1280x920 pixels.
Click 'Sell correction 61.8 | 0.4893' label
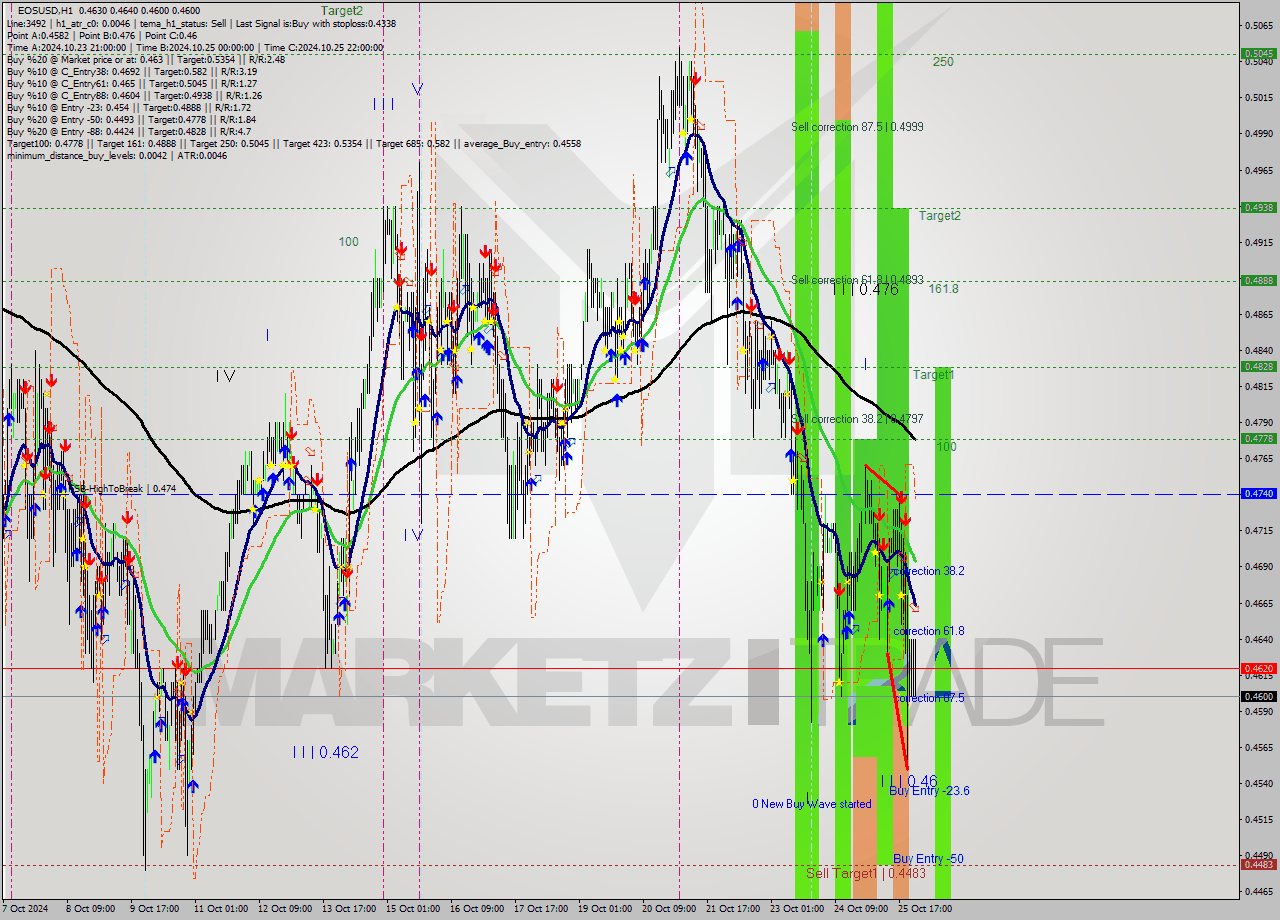(x=857, y=280)
